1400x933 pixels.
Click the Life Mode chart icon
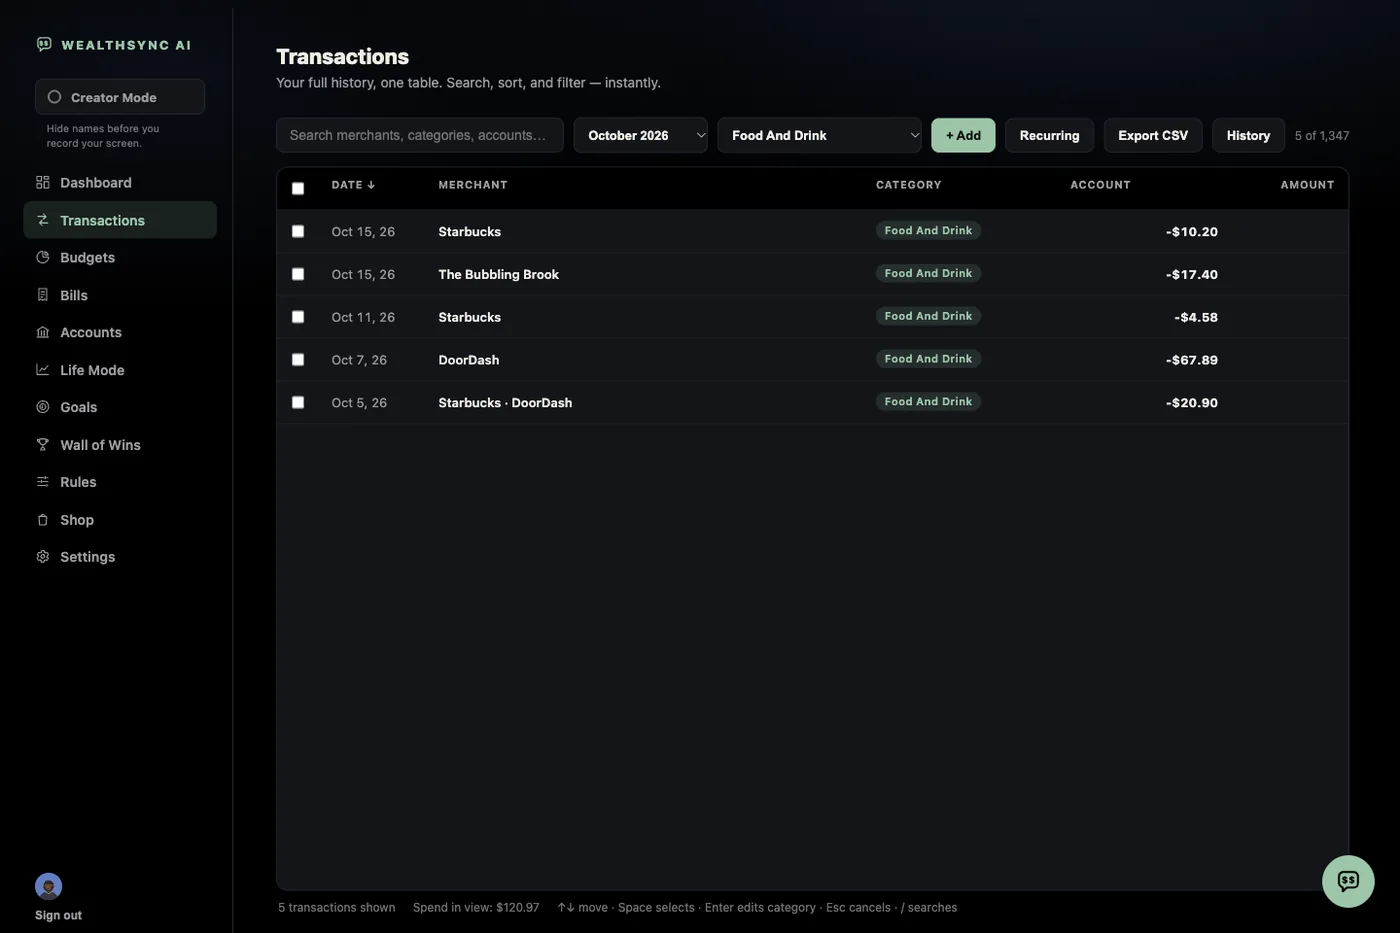tap(43, 370)
